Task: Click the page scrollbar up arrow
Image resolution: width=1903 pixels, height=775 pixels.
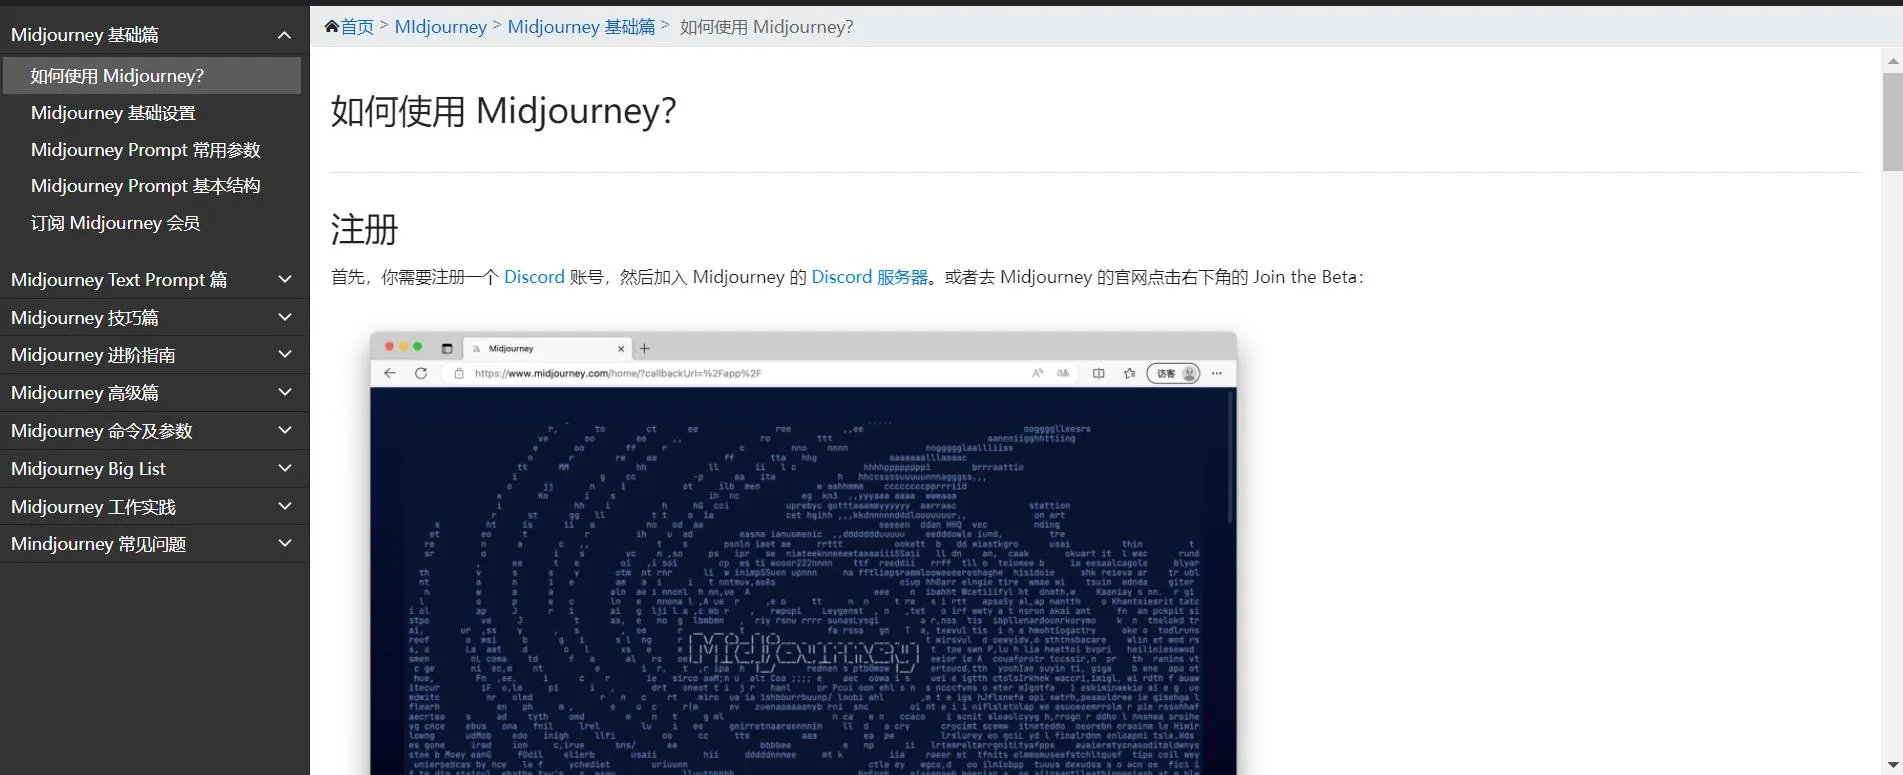Action: point(1892,60)
